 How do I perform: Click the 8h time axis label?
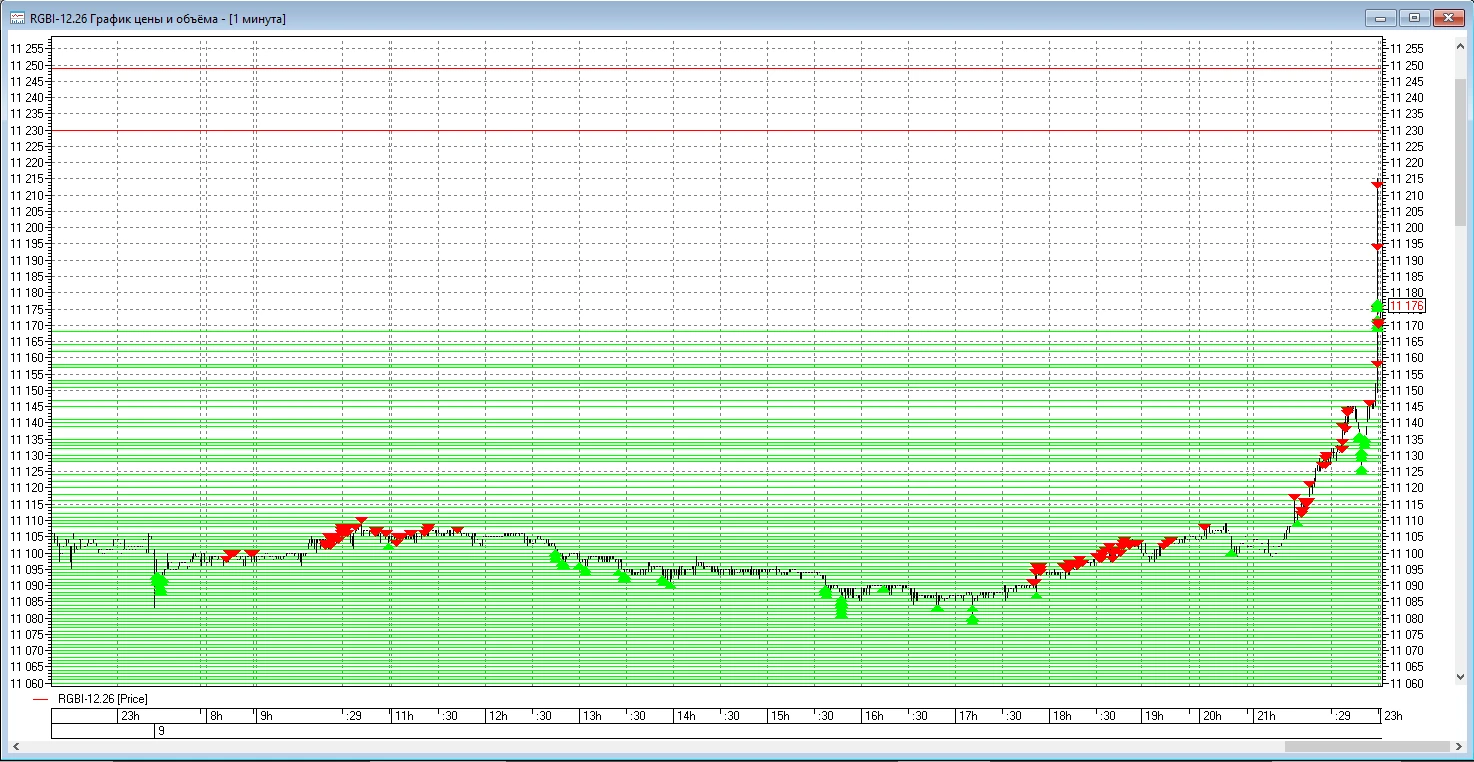[217, 716]
